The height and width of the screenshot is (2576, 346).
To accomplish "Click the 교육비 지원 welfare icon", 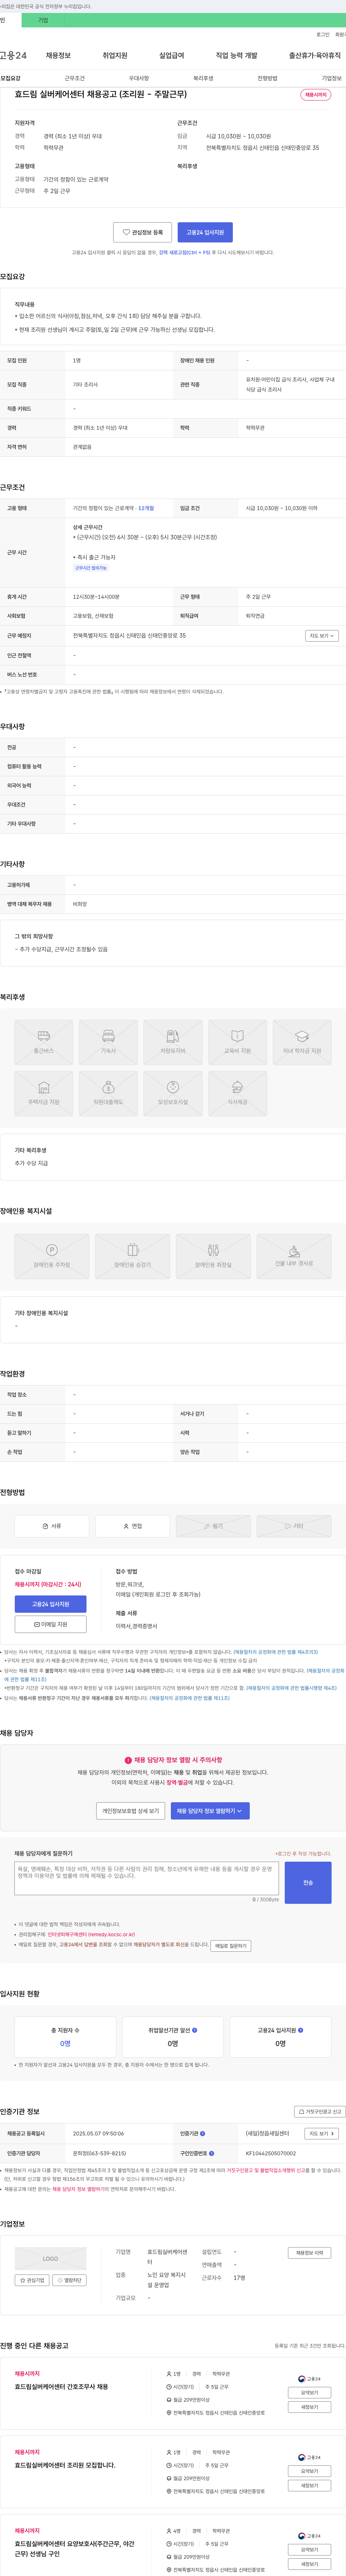I will click(237, 1042).
